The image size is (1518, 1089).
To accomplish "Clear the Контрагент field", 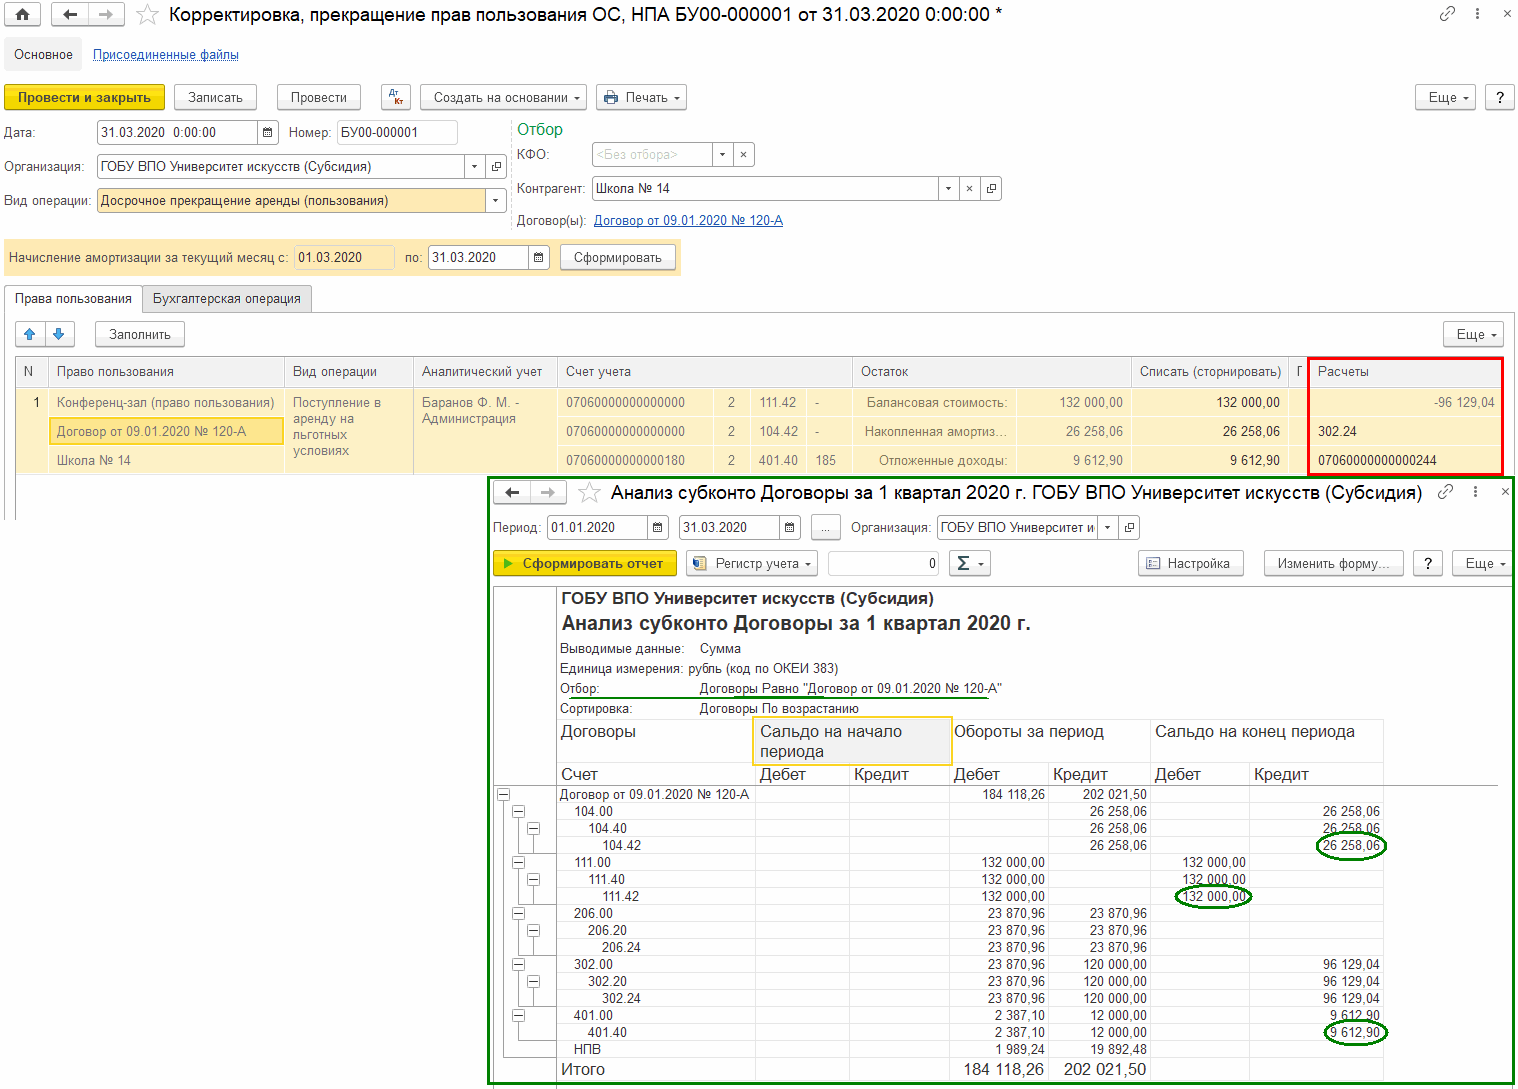I will point(969,188).
